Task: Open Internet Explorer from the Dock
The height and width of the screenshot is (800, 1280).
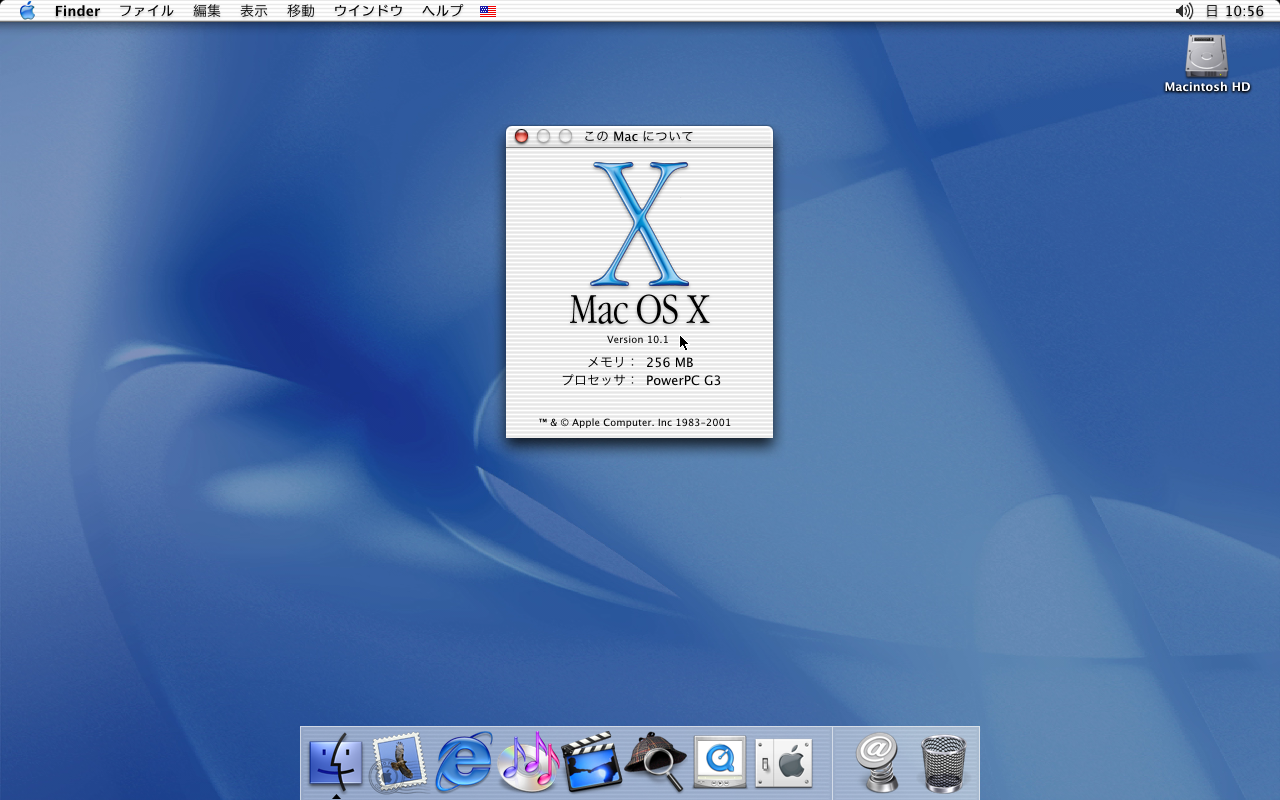Action: 464,763
